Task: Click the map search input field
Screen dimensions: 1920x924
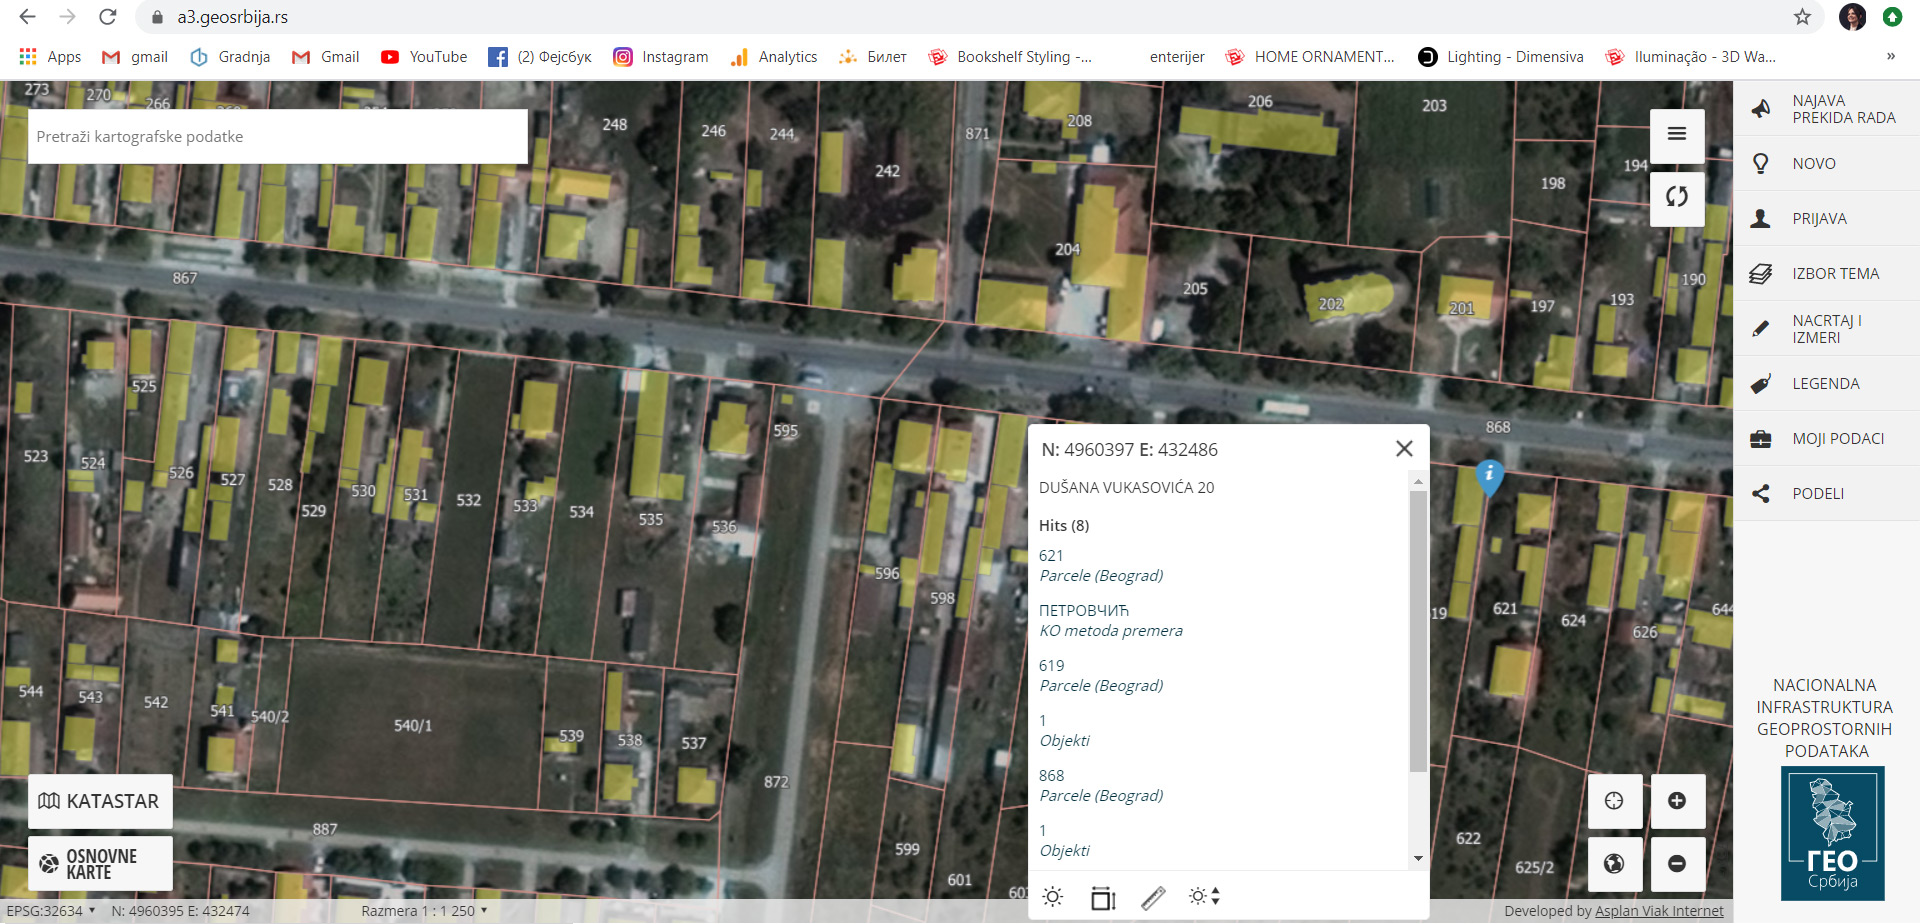Action: click(278, 137)
